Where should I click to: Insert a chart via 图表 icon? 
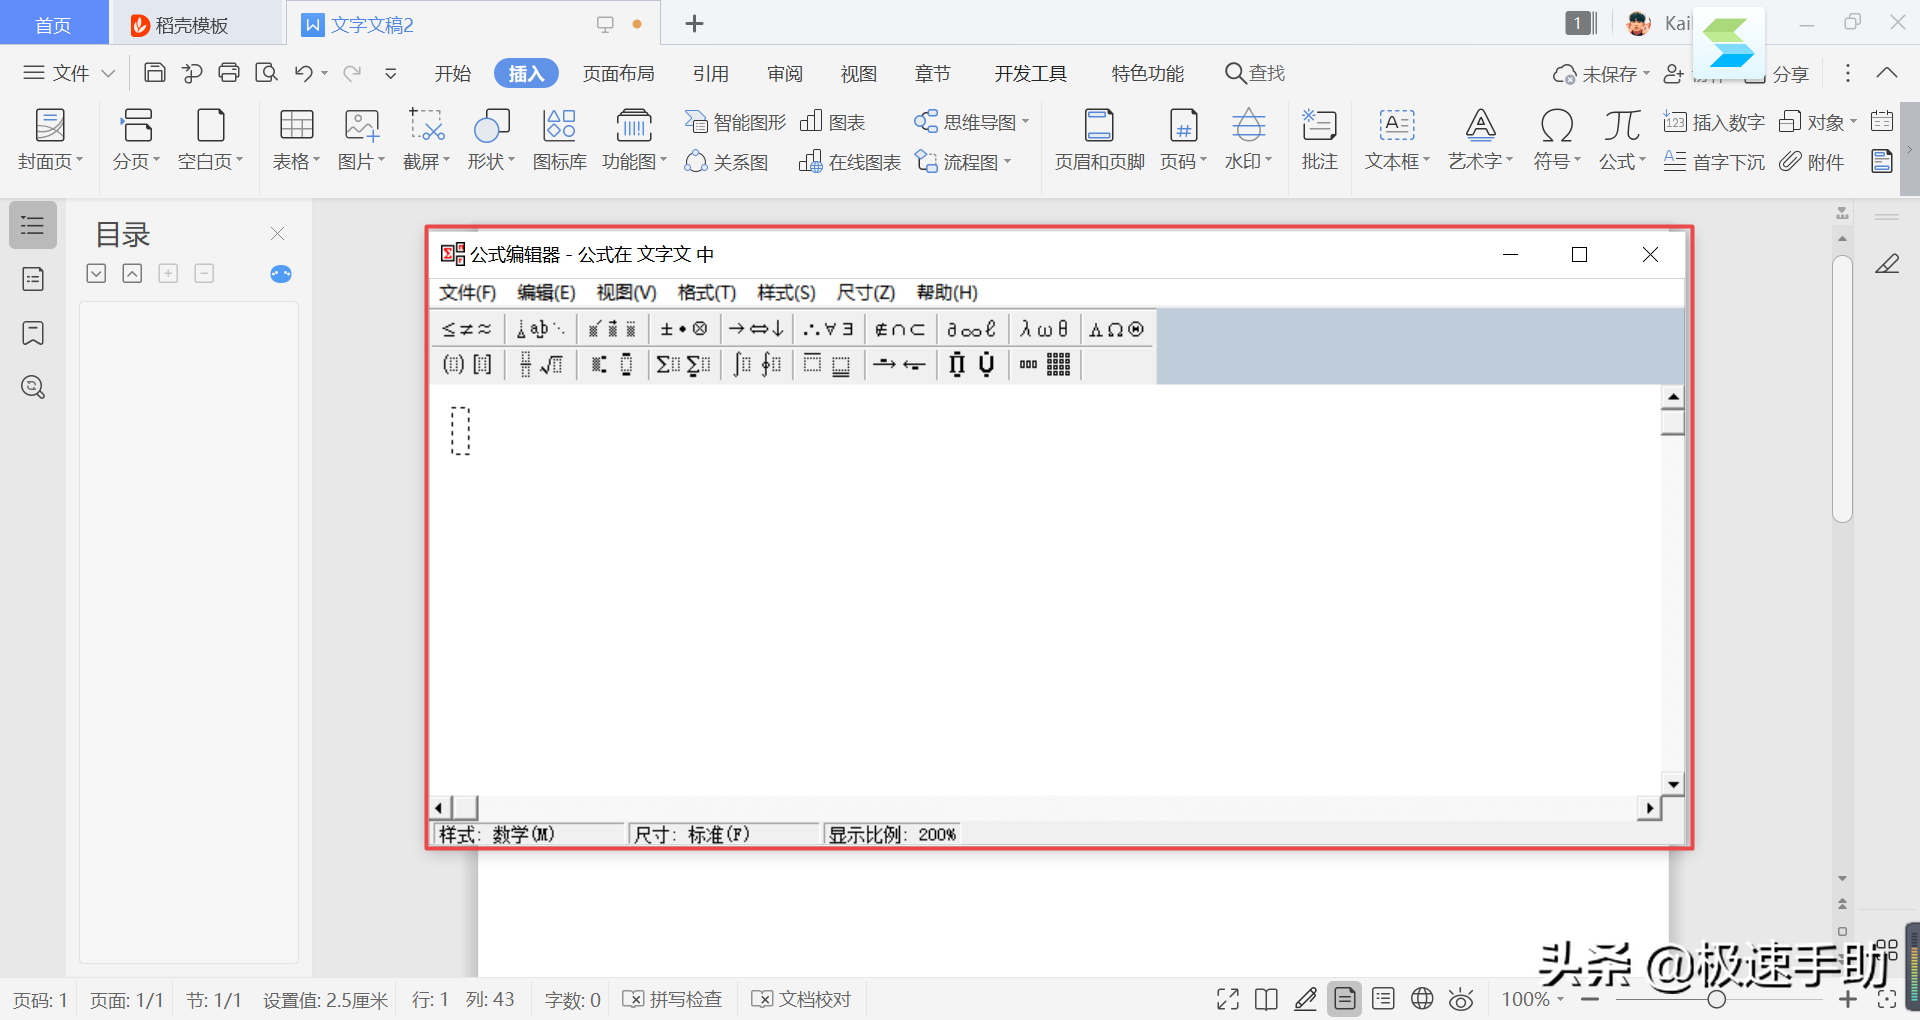[x=833, y=122]
